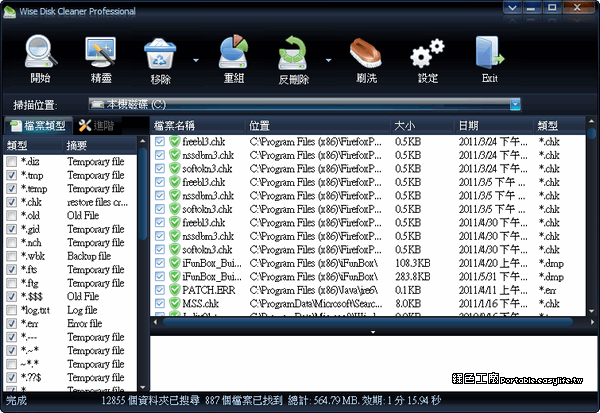Screen dimensions: 600x413
Task: Click file list scroll right arrow
Action: pos(592,322)
